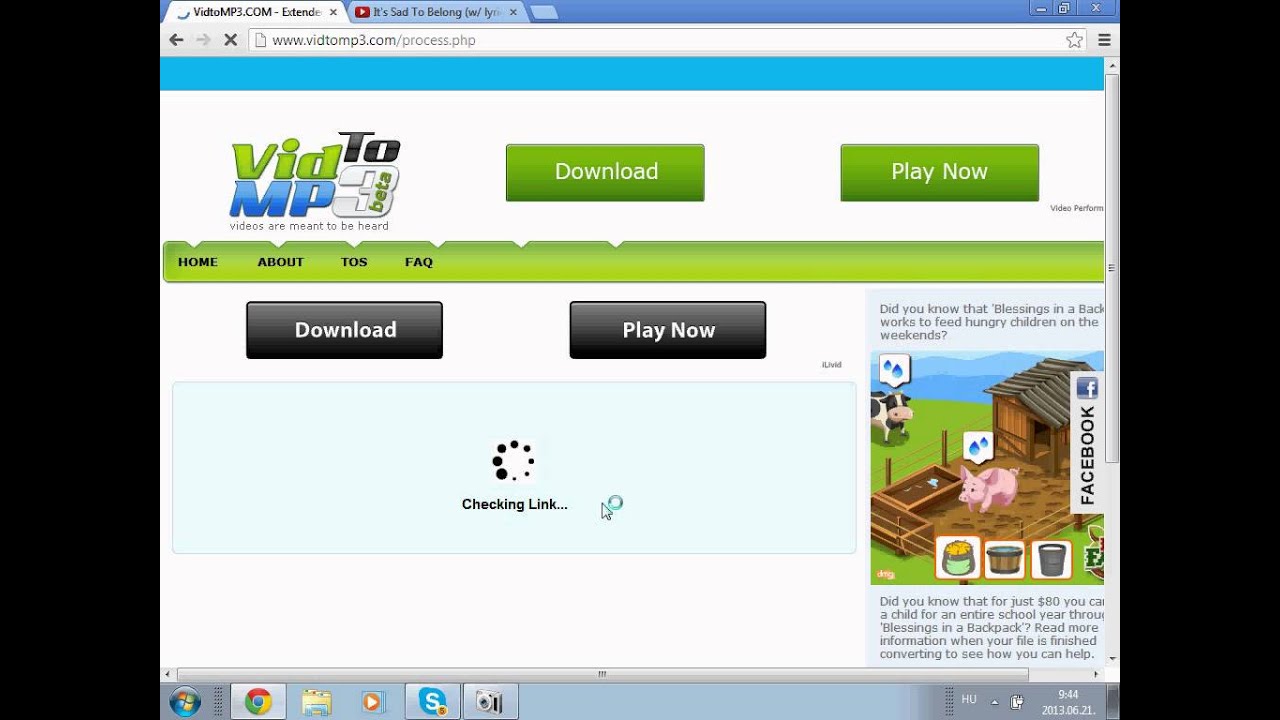Click the HU language indicator
This screenshot has width=1280, height=720.
coord(969,700)
